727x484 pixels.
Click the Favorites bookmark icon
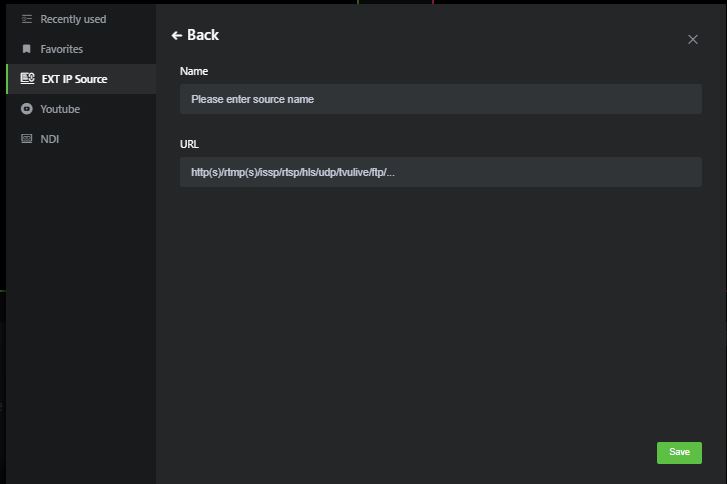(27, 49)
